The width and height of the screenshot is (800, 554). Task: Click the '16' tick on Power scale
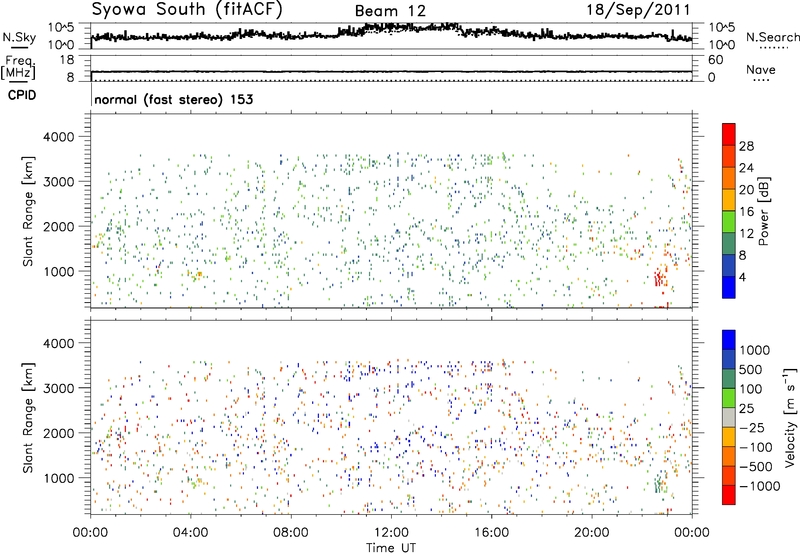[746, 212]
